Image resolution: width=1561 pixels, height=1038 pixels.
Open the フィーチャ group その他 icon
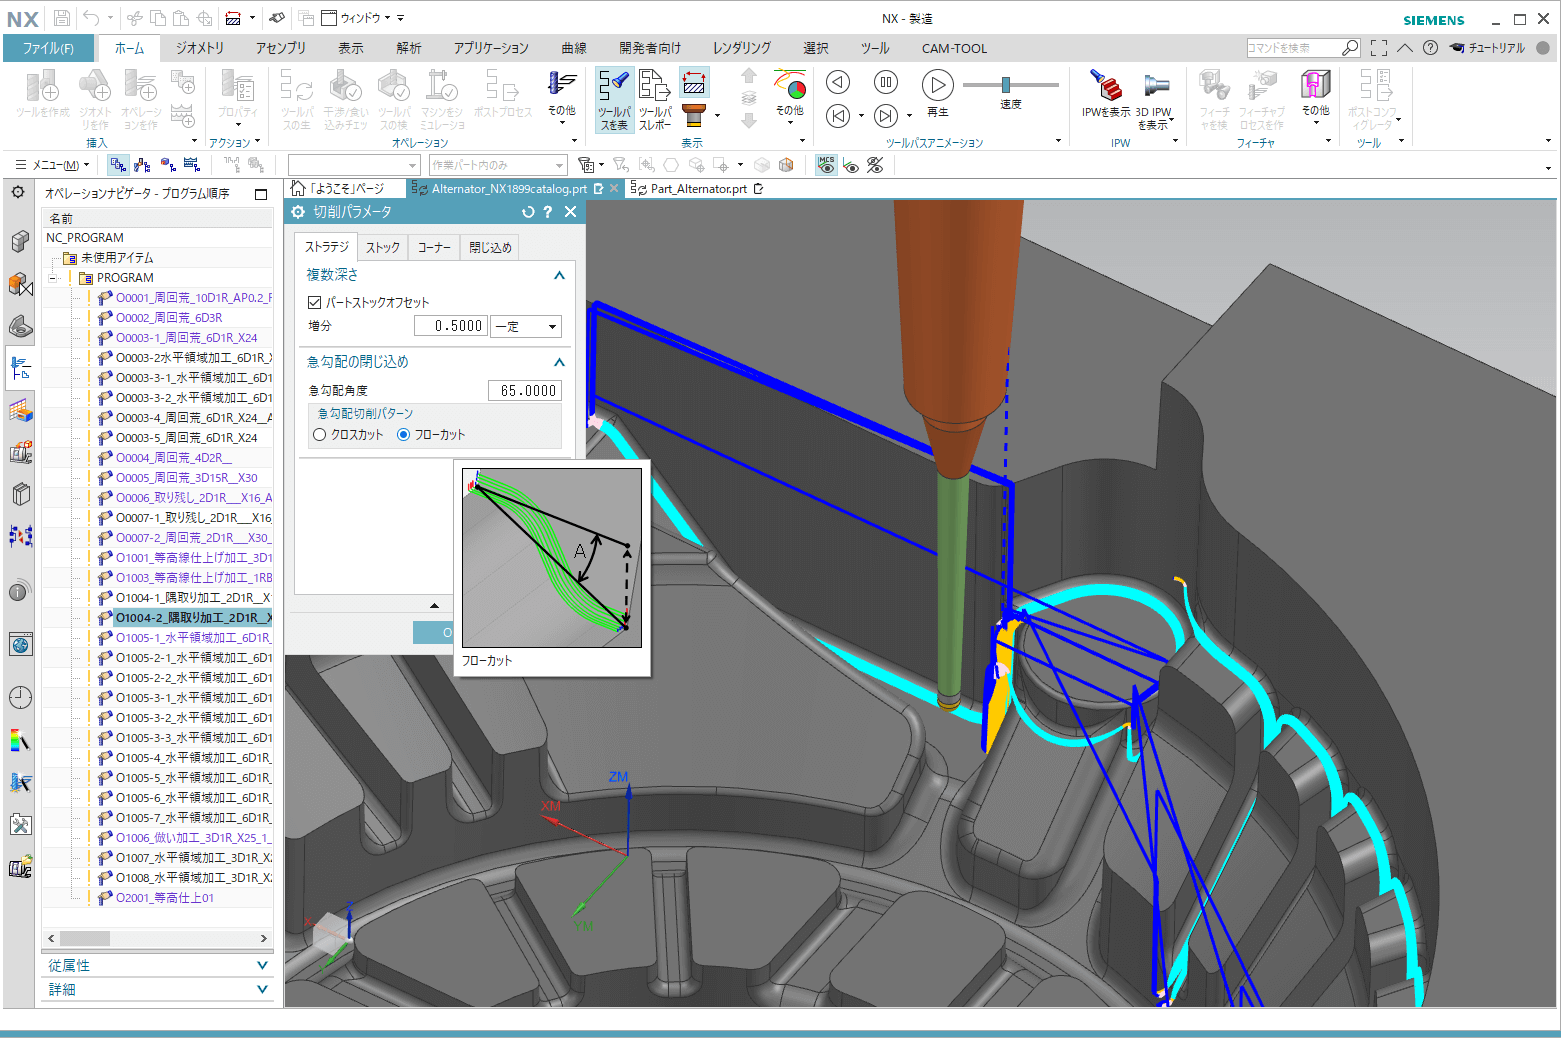point(1316,94)
